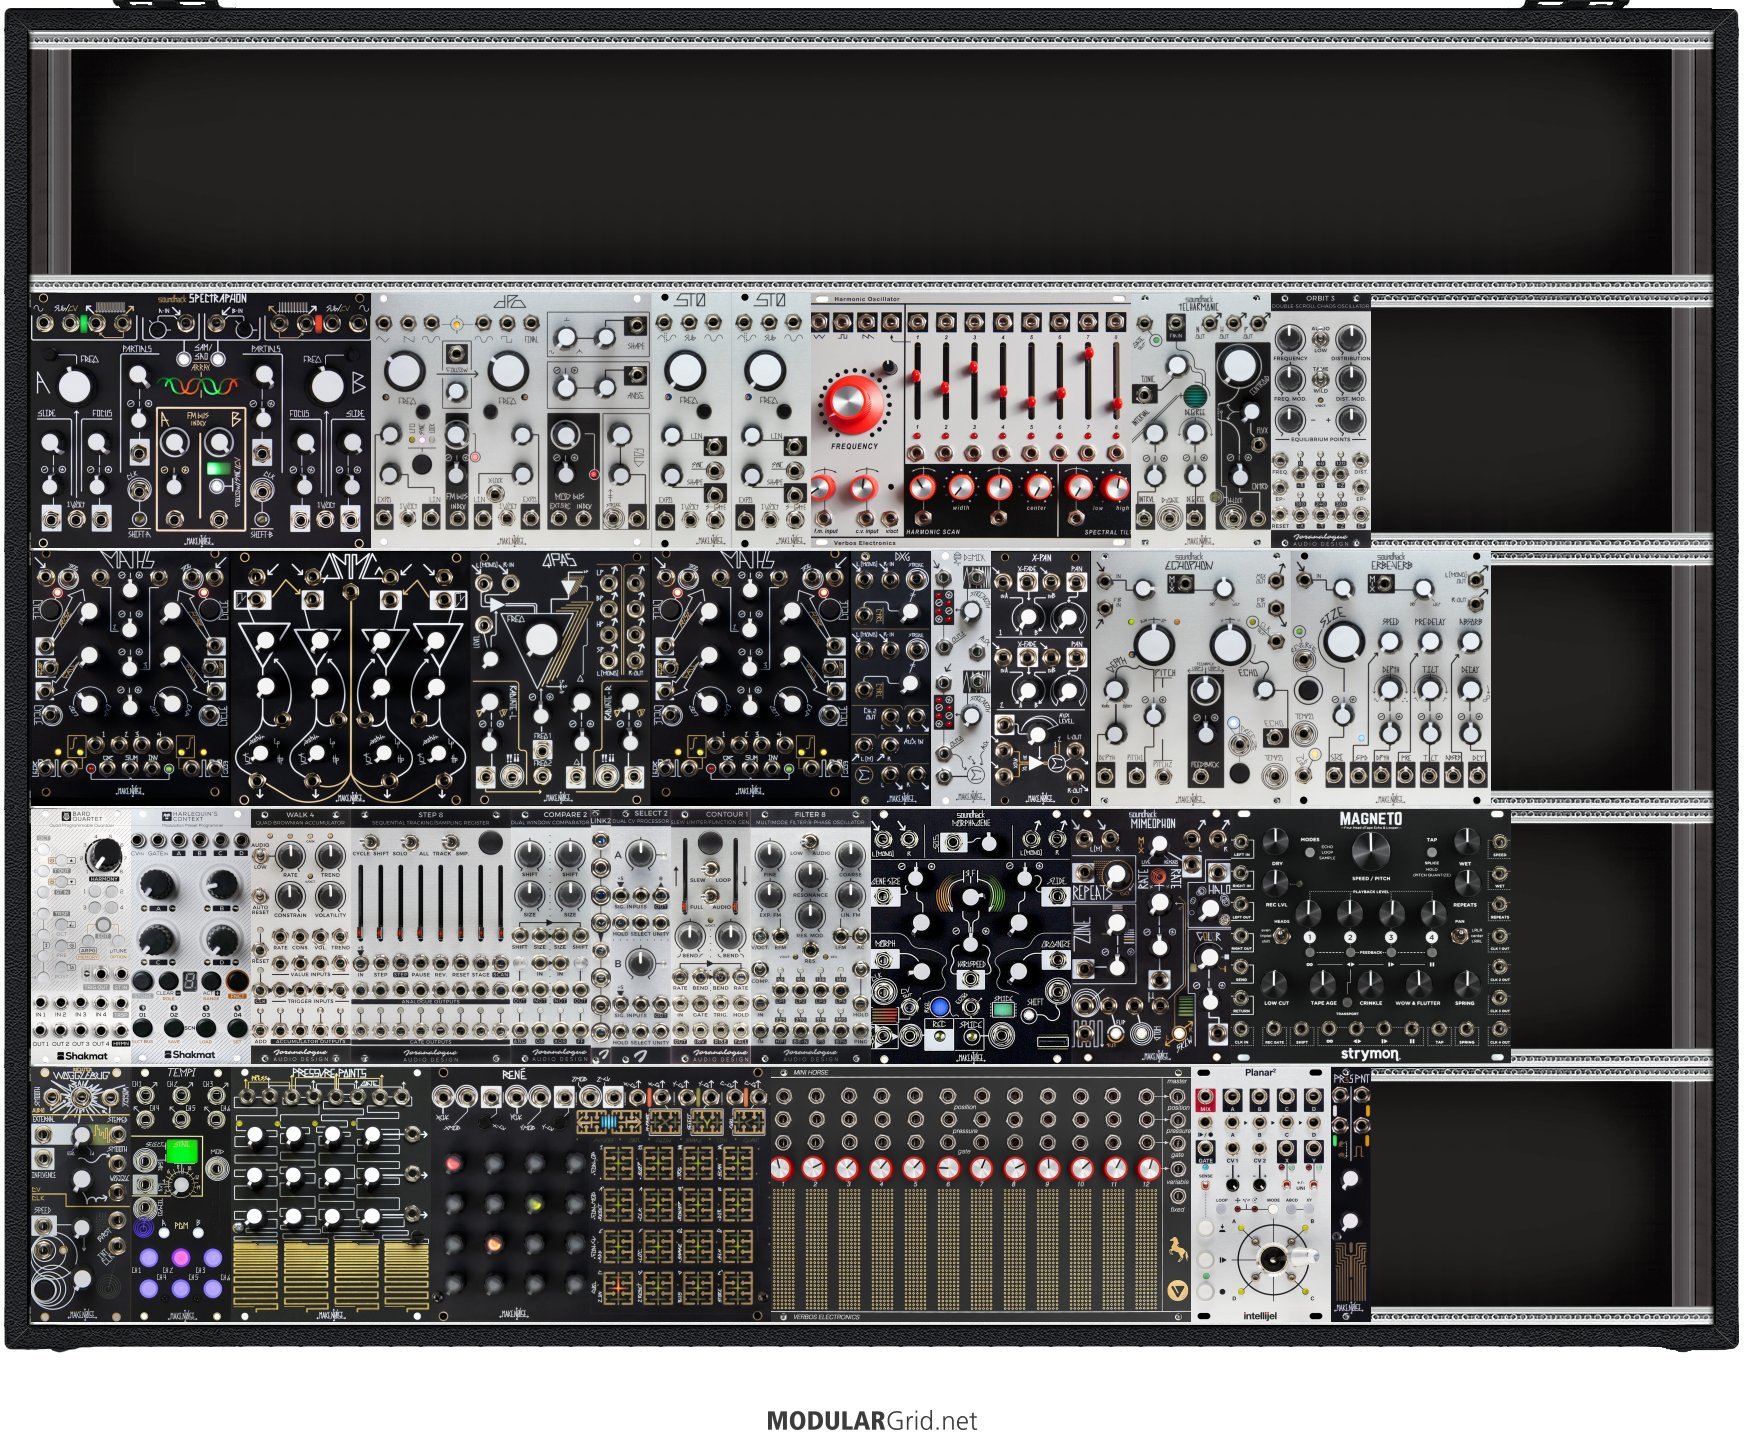The image size is (1746, 1442).
Task: Click the Volatility knob on Walk 4
Action: pos(330,895)
